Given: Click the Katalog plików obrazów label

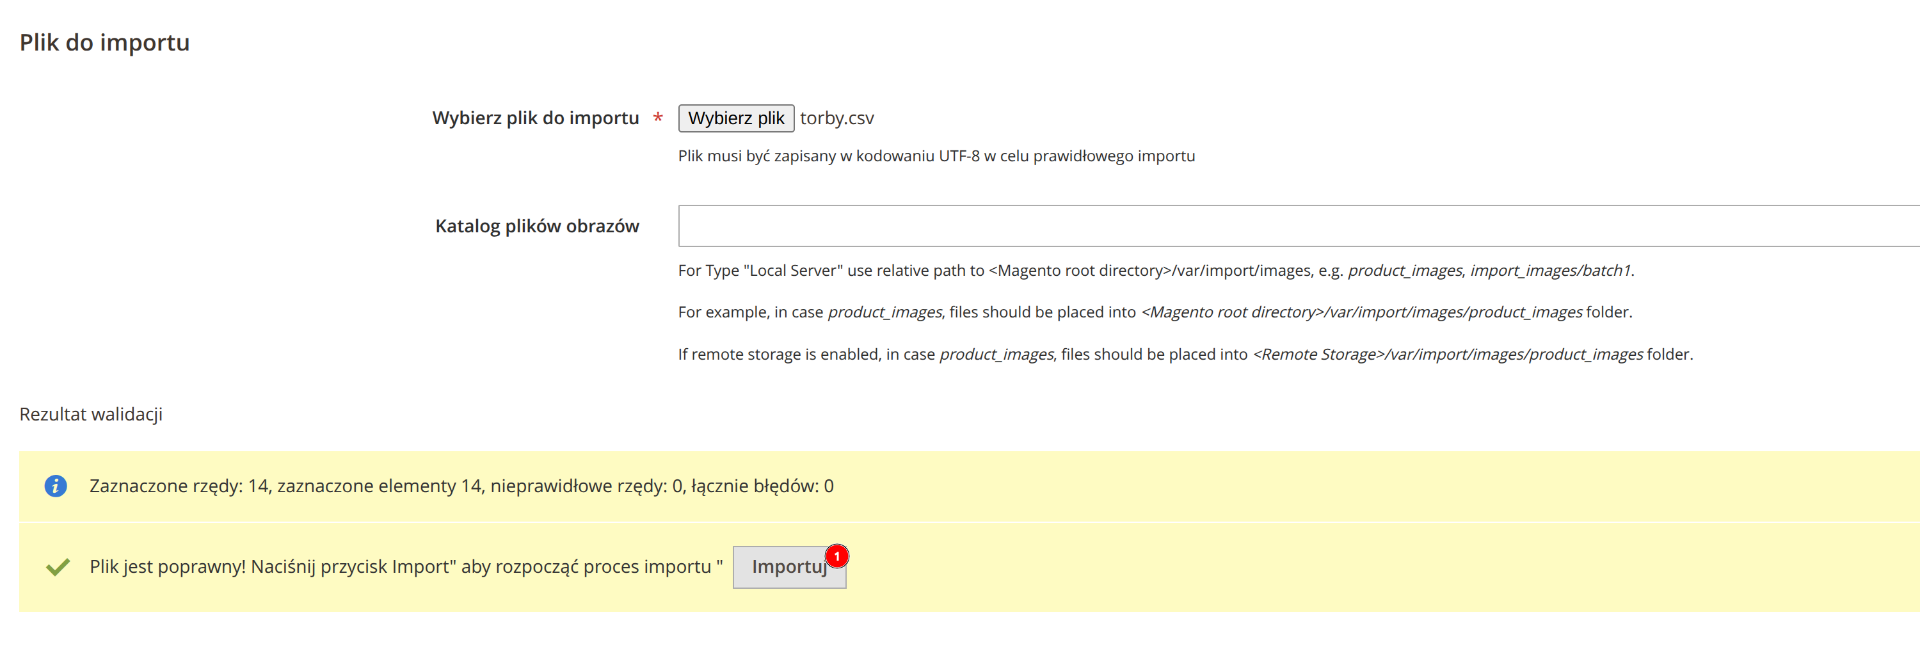Looking at the screenshot, I should pos(537,226).
